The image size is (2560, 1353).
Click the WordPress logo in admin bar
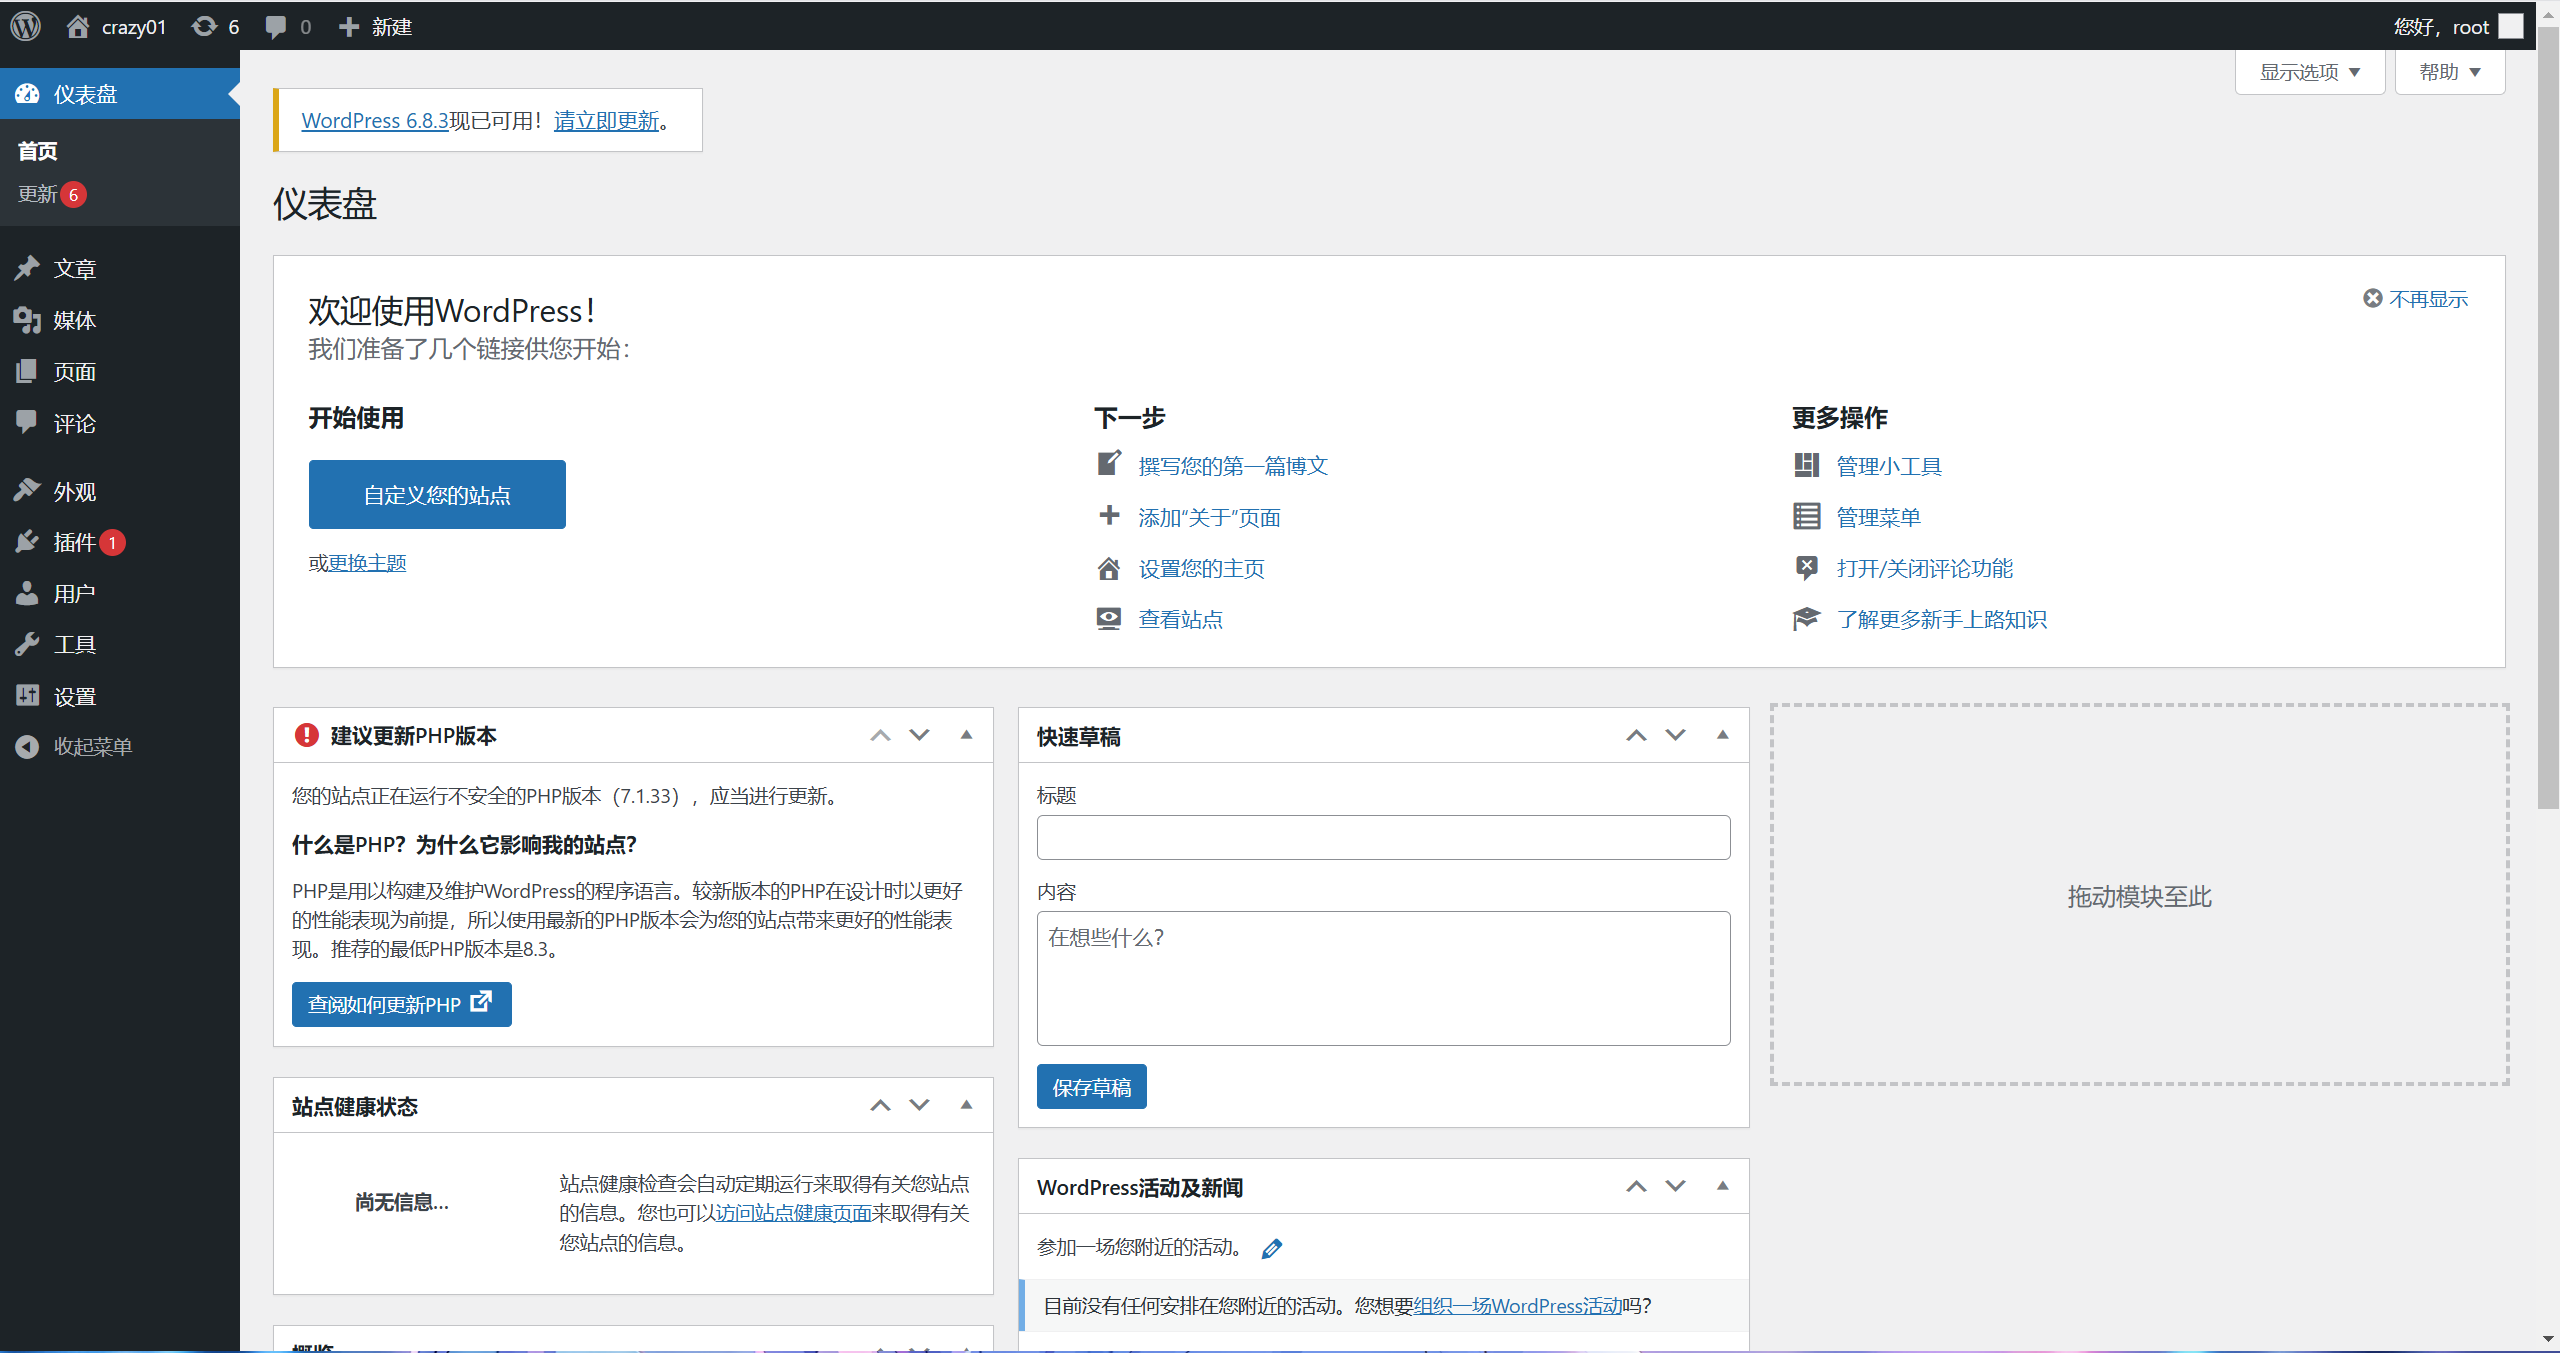[x=26, y=26]
